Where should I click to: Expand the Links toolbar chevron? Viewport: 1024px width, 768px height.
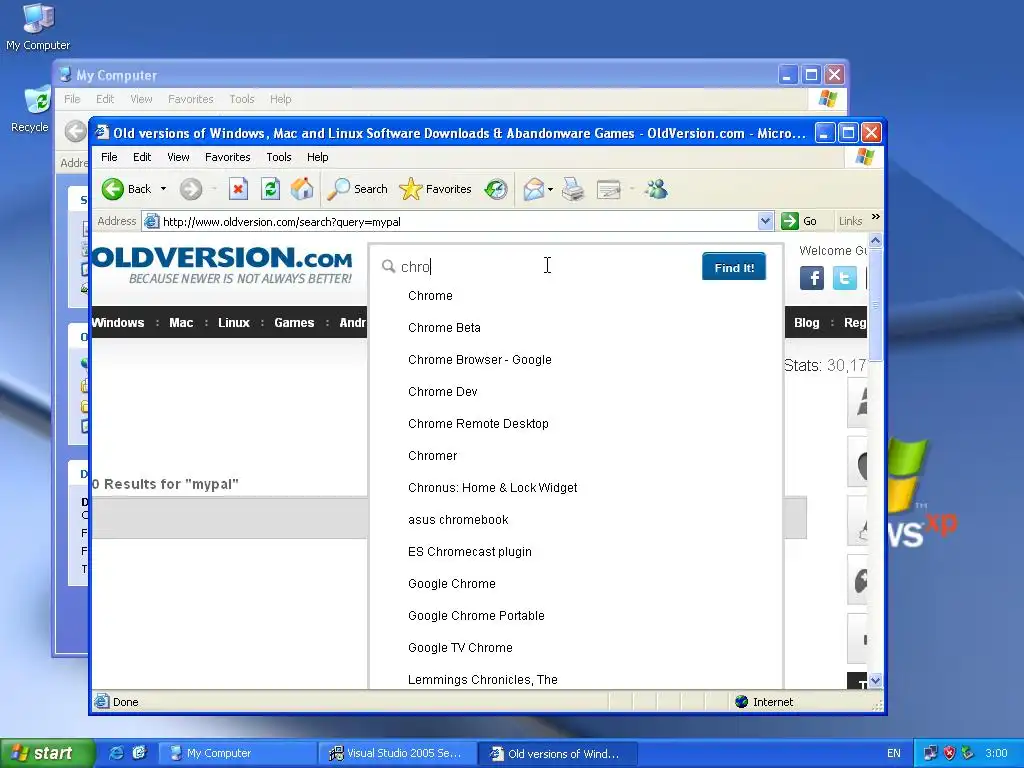(876, 217)
